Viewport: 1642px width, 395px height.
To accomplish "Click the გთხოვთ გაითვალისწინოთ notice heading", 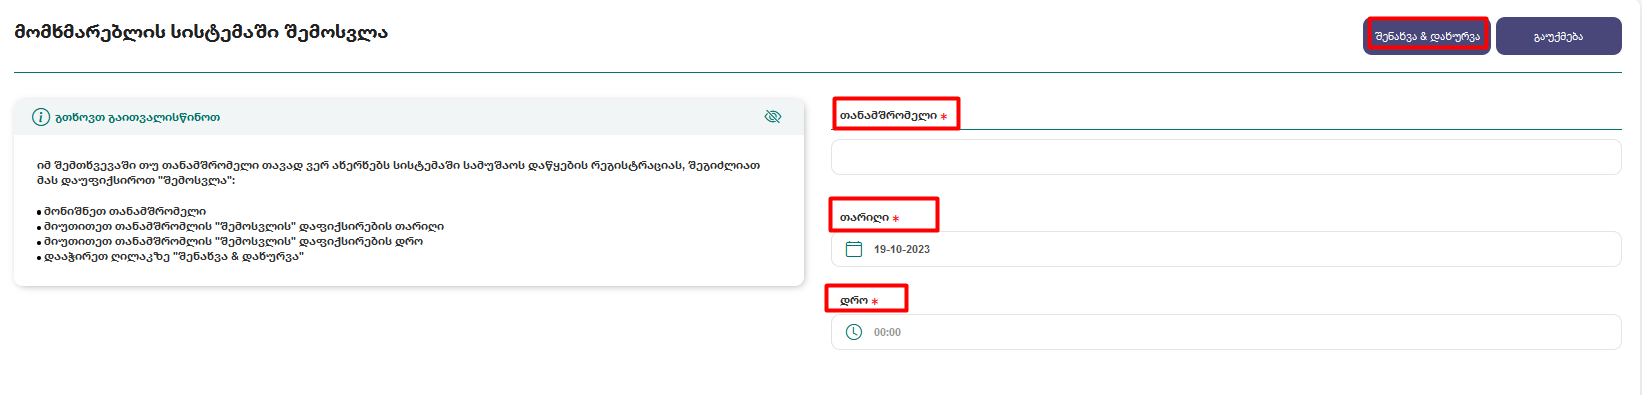I will 138,117.
